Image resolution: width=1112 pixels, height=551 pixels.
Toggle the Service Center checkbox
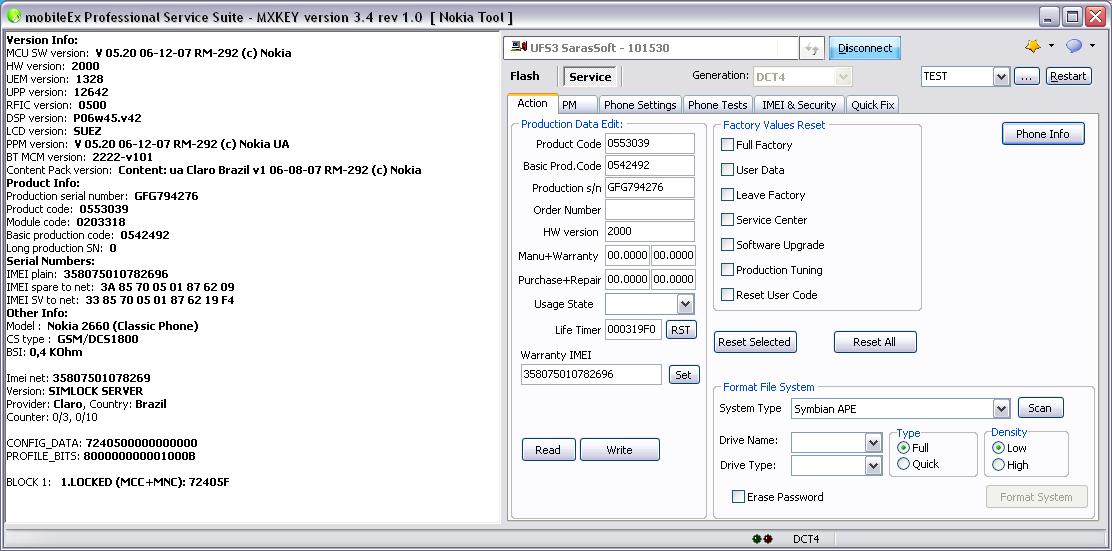point(727,220)
